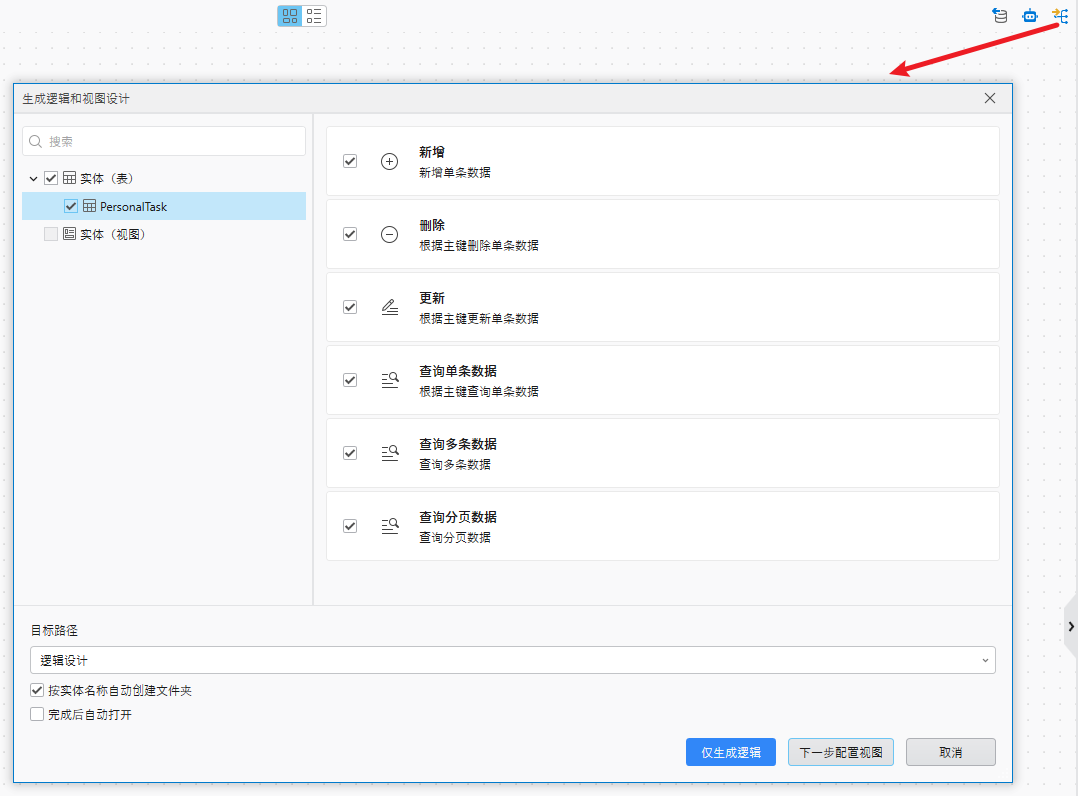
Task: Click the 下一步配置视图 button
Action: point(840,752)
